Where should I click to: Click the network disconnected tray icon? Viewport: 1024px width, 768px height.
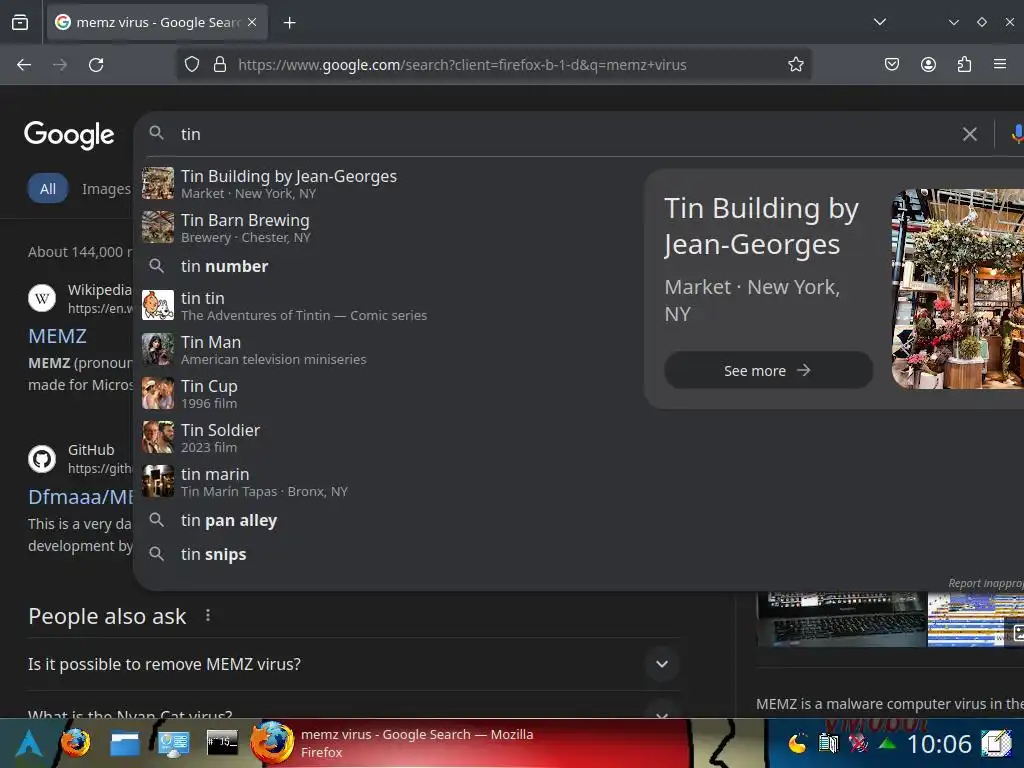pyautogui.click(x=858, y=743)
